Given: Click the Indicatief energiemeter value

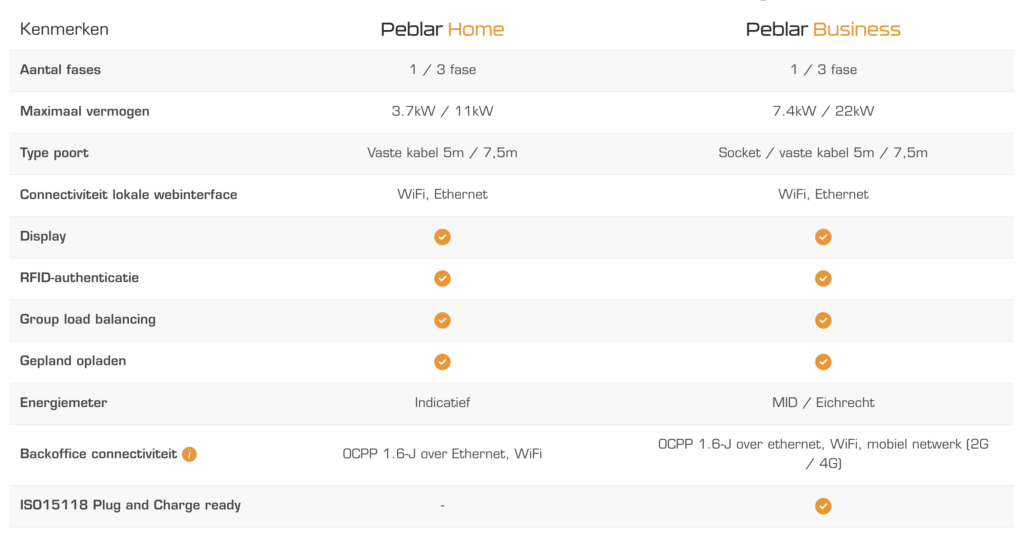Looking at the screenshot, I should pos(442,402).
